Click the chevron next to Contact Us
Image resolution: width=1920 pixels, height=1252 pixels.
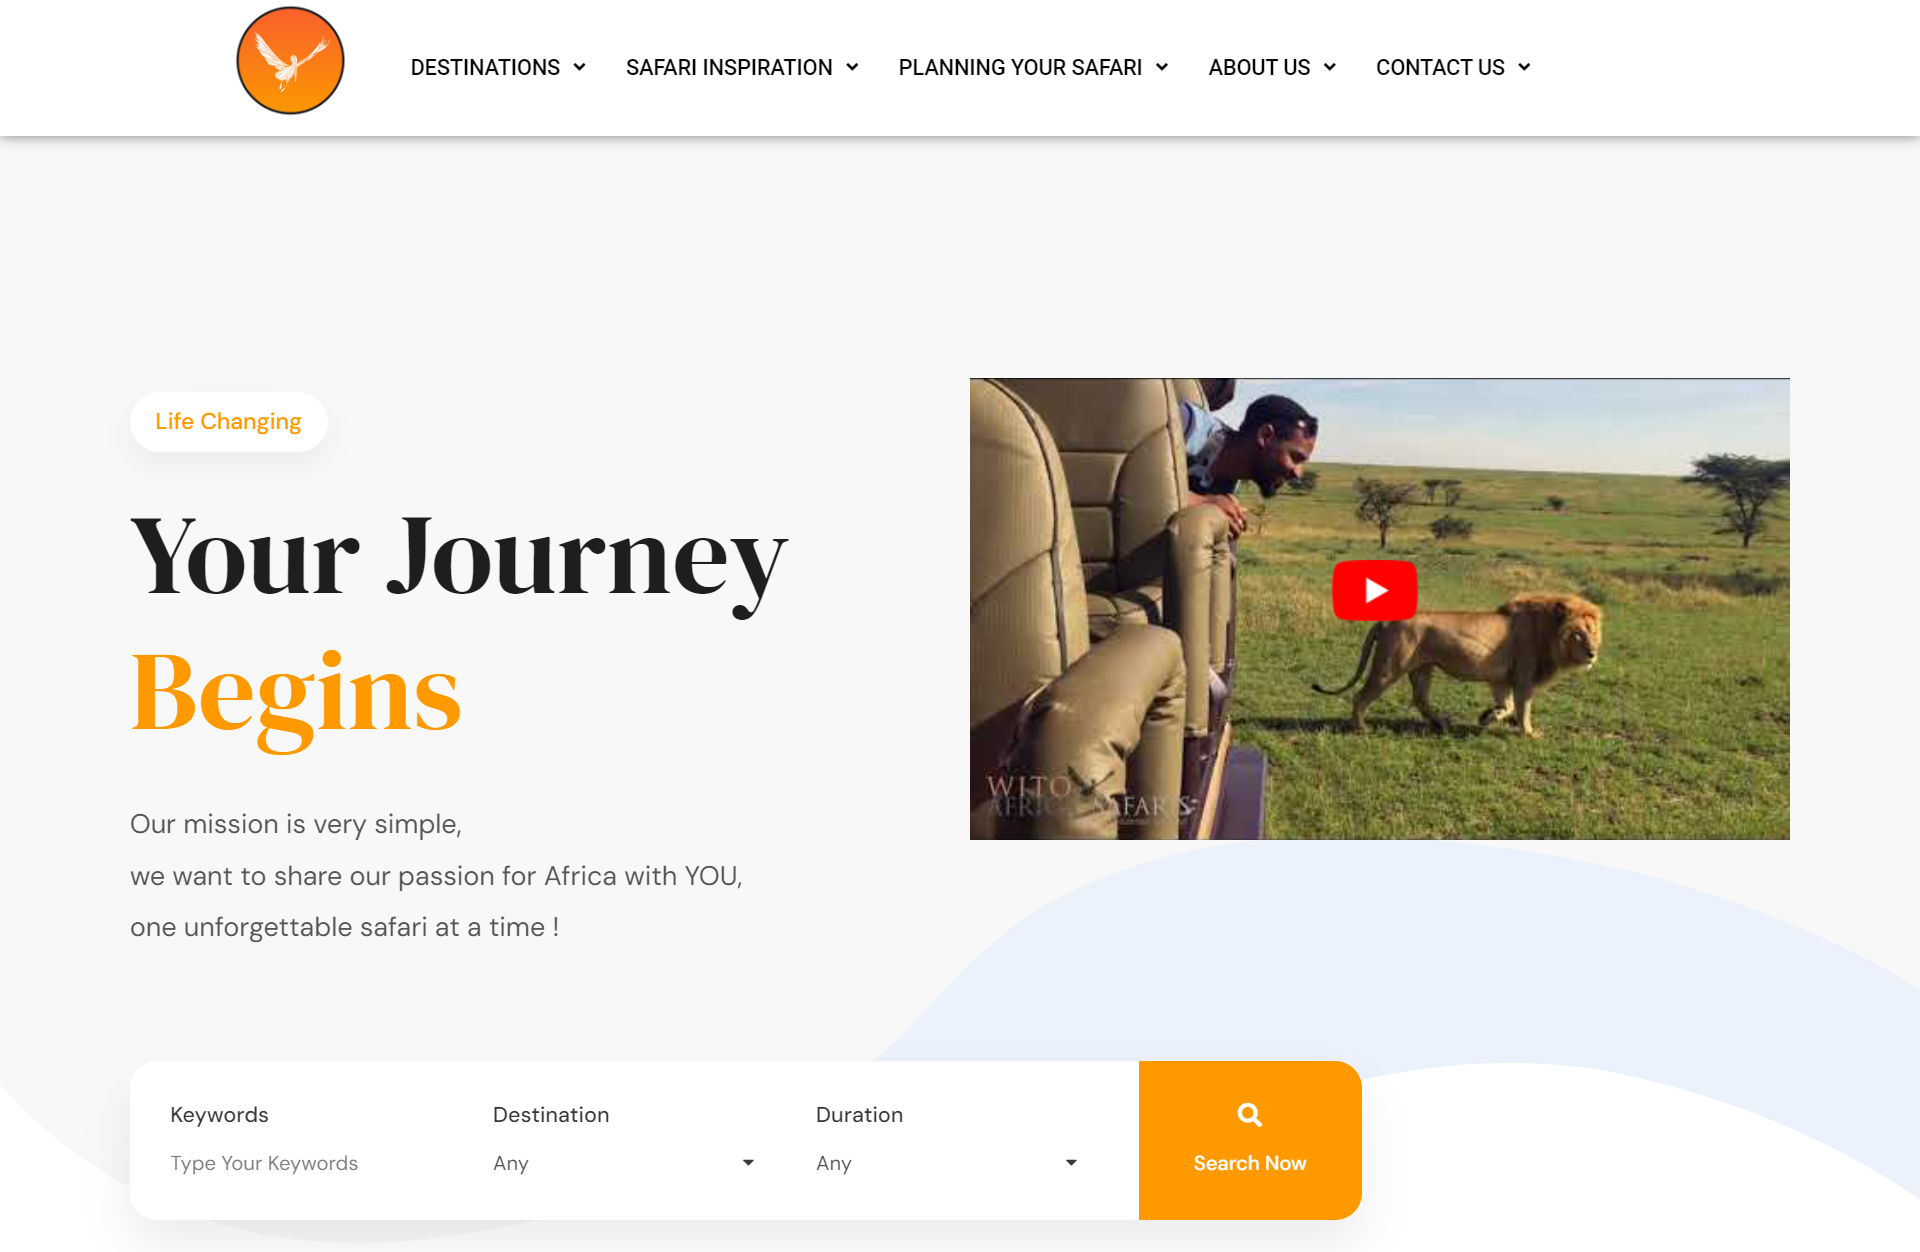[1524, 67]
